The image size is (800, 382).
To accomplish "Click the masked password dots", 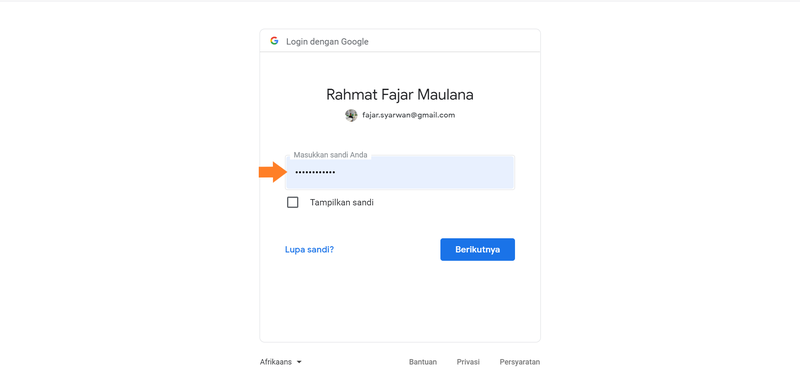I will coord(315,172).
